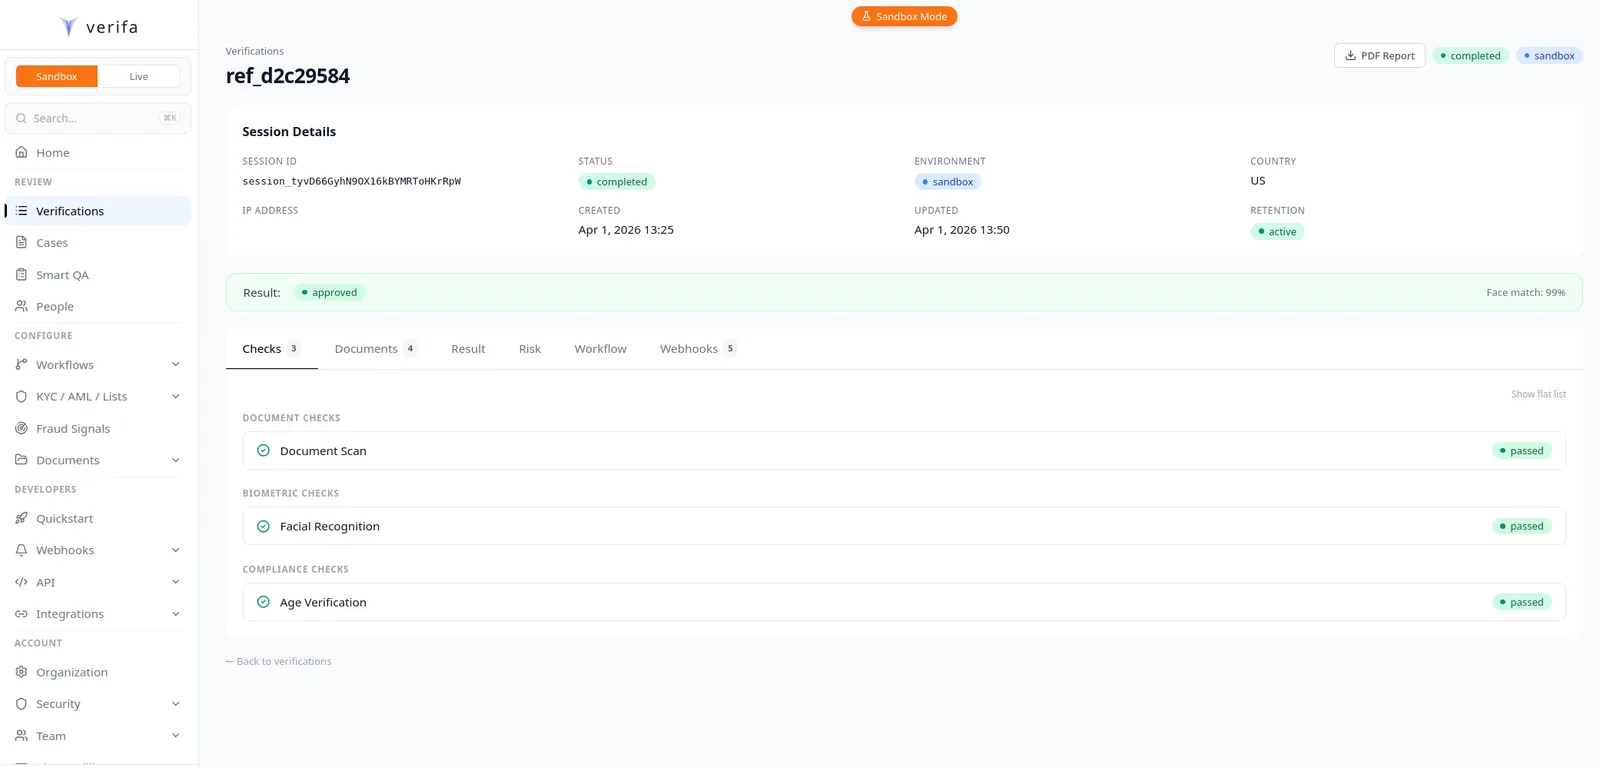Switch to the Workflow tab

pyautogui.click(x=600, y=349)
